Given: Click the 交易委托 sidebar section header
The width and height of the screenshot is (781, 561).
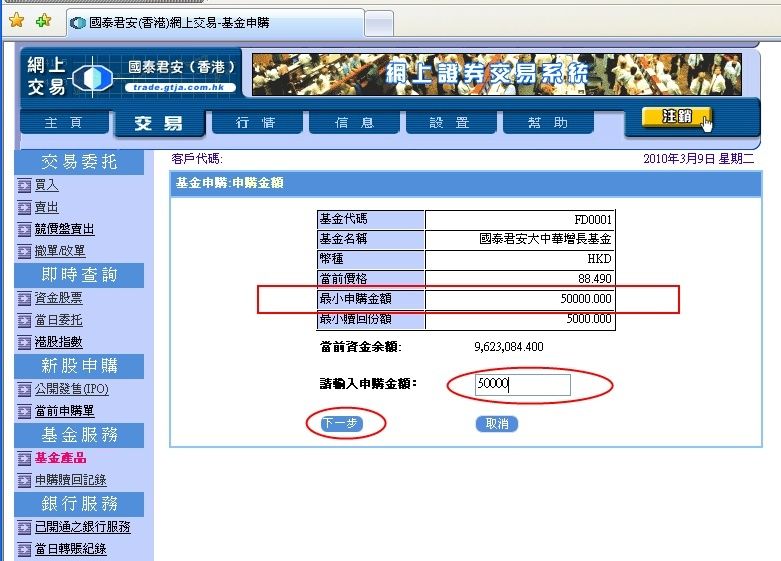Looking at the screenshot, I should (x=79, y=162).
